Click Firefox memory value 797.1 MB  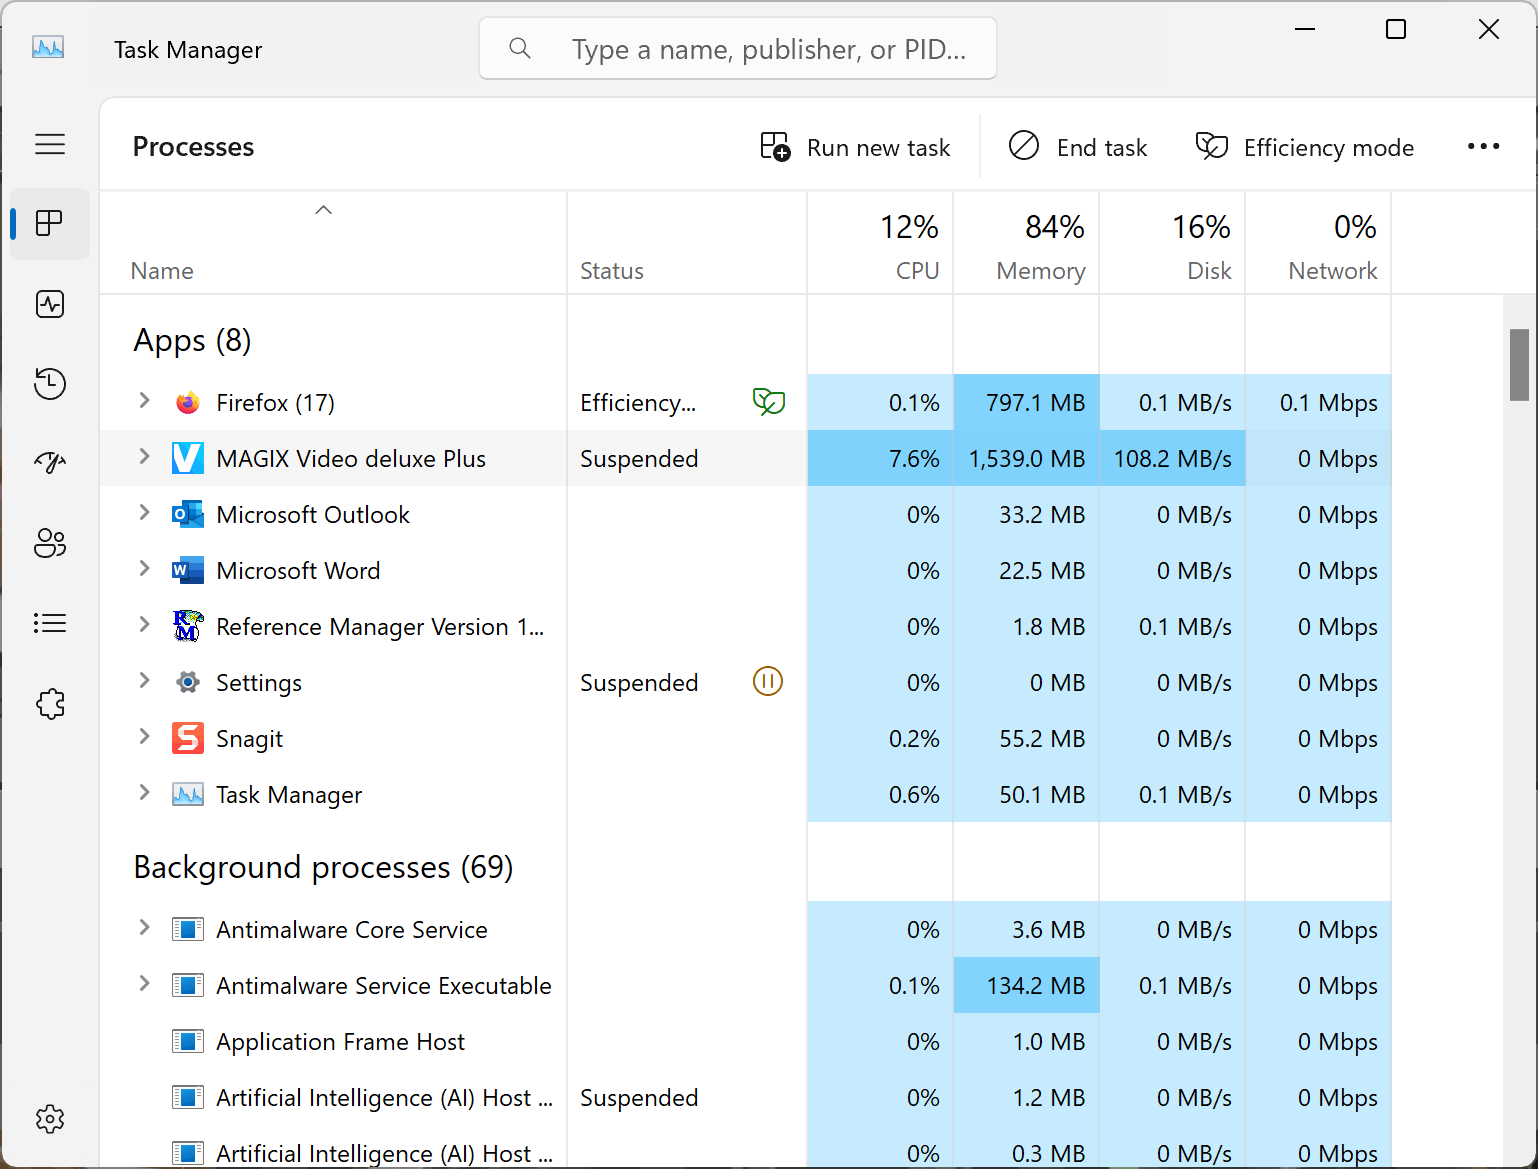[1035, 403]
